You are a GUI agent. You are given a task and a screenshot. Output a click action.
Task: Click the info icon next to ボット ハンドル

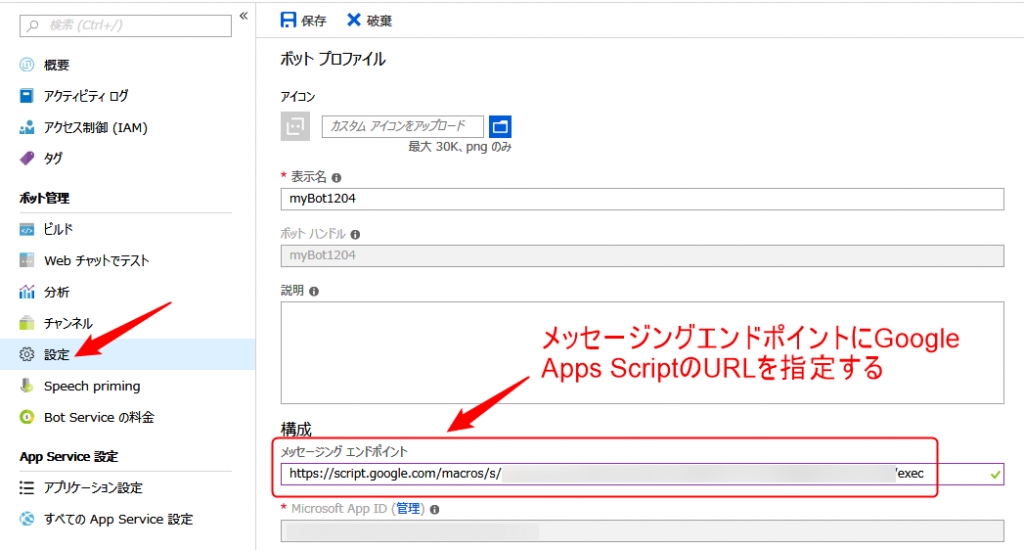355,235
